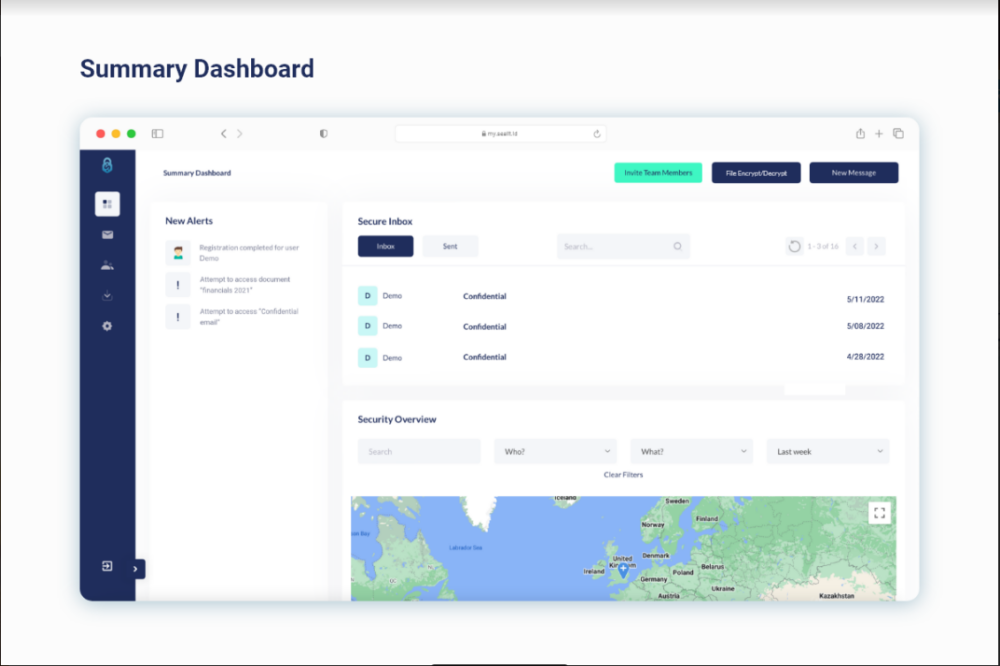
Task: Click the download icon in sidebar
Action: tap(107, 296)
